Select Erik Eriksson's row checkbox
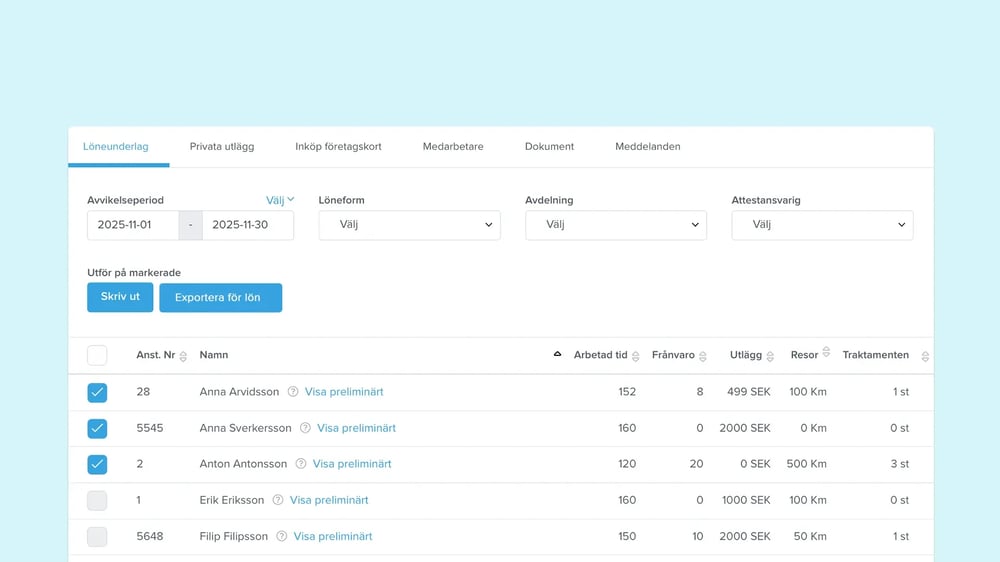Screen dimensions: 1000x562 (97, 501)
